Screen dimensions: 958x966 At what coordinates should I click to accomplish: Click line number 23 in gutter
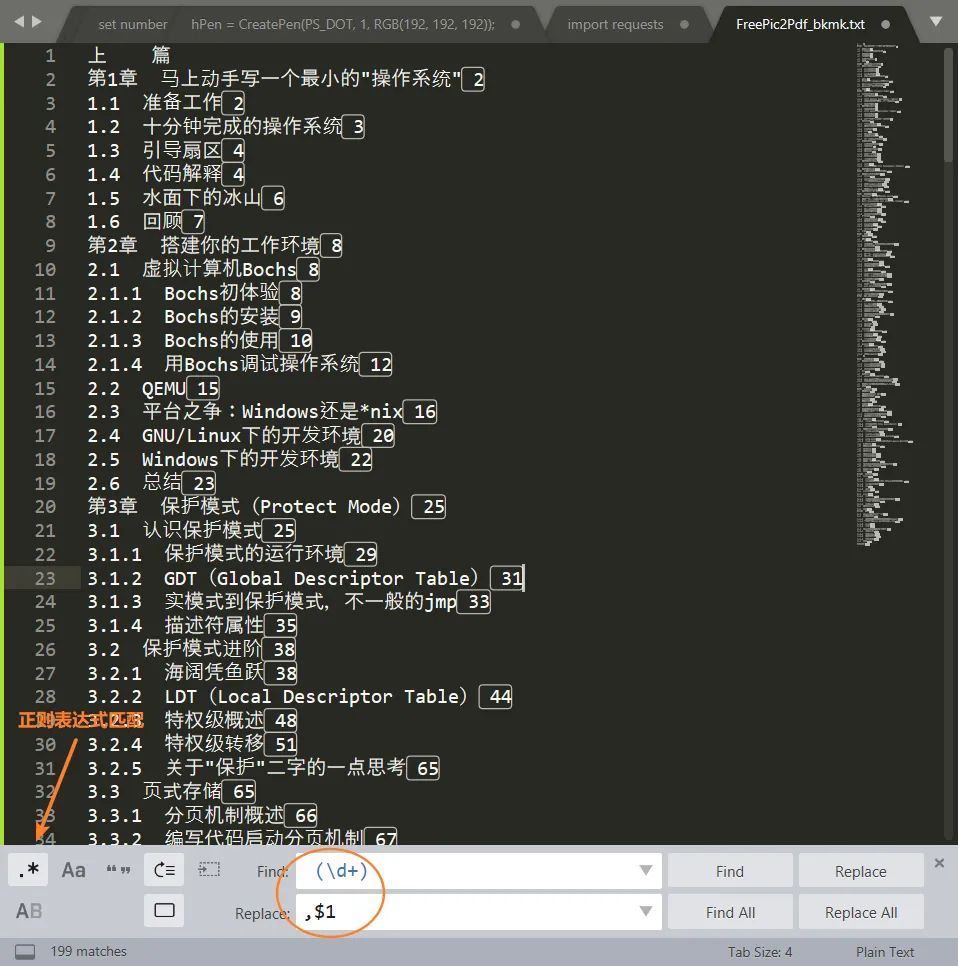(x=45, y=578)
